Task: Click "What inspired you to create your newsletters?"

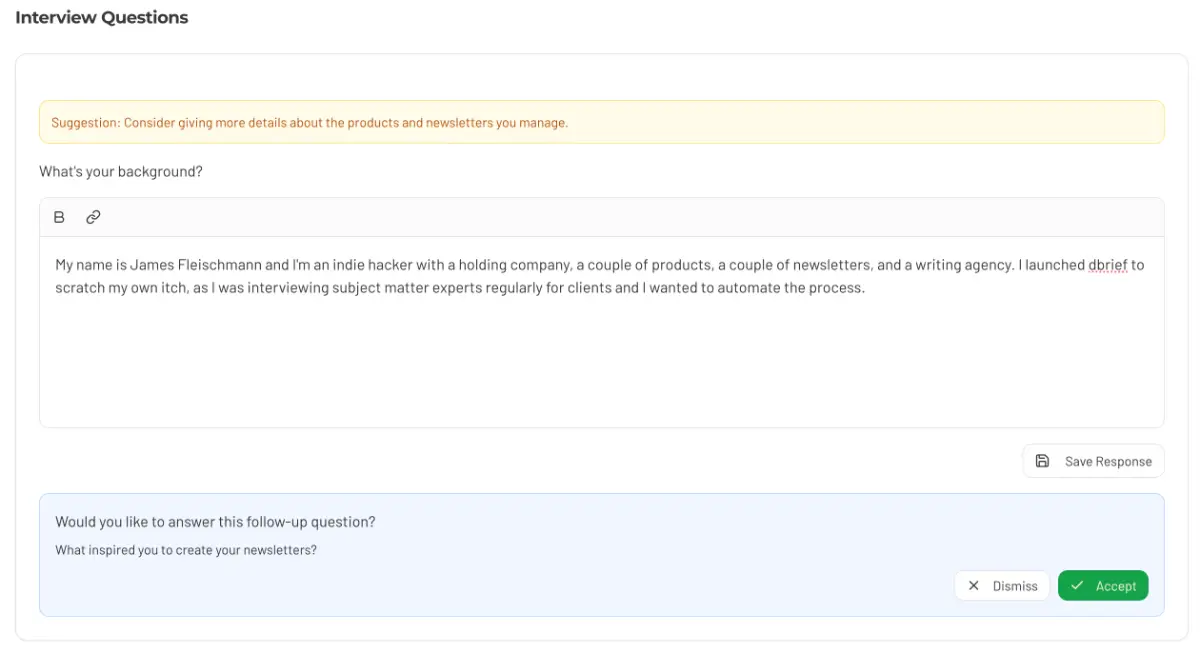Action: pos(186,550)
